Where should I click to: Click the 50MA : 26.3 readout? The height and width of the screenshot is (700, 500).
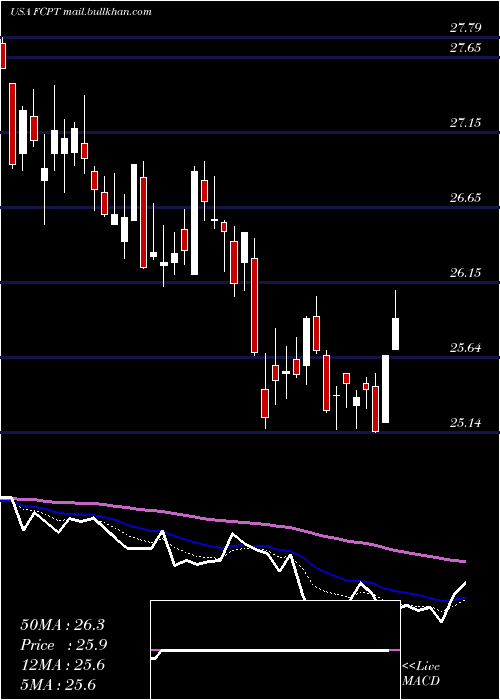62,625
